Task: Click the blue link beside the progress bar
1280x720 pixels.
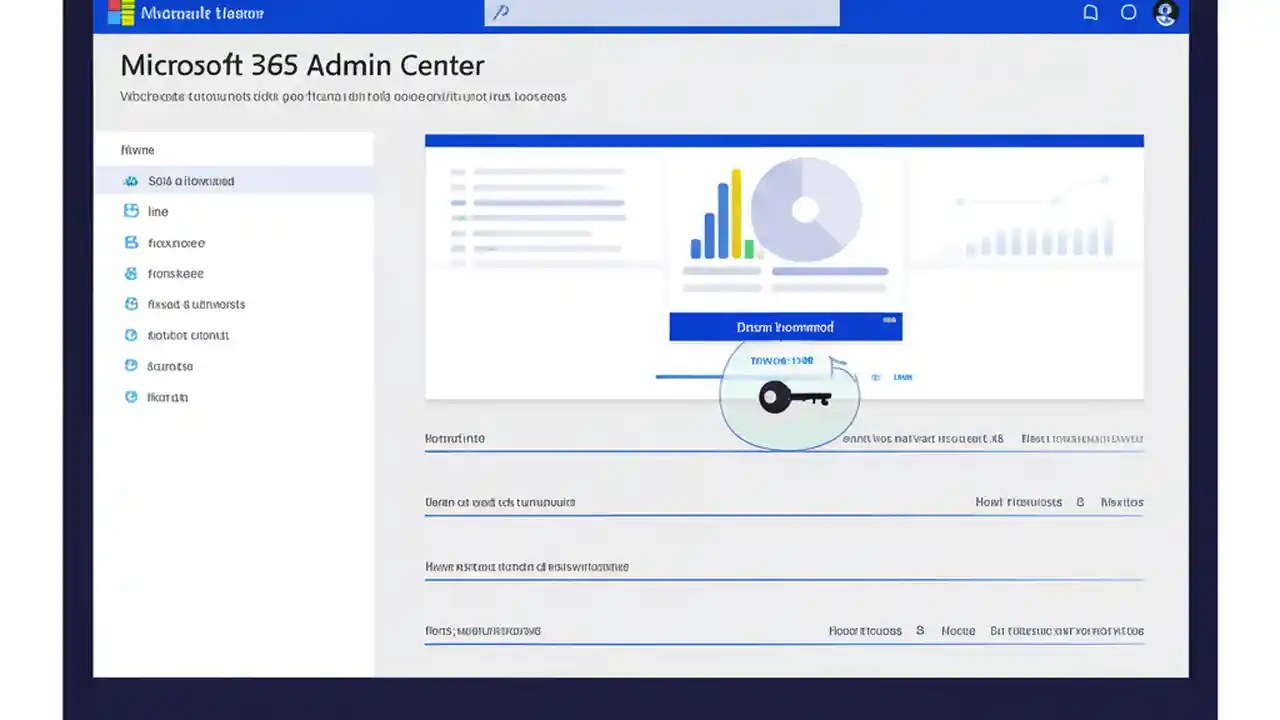Action: 902,377
